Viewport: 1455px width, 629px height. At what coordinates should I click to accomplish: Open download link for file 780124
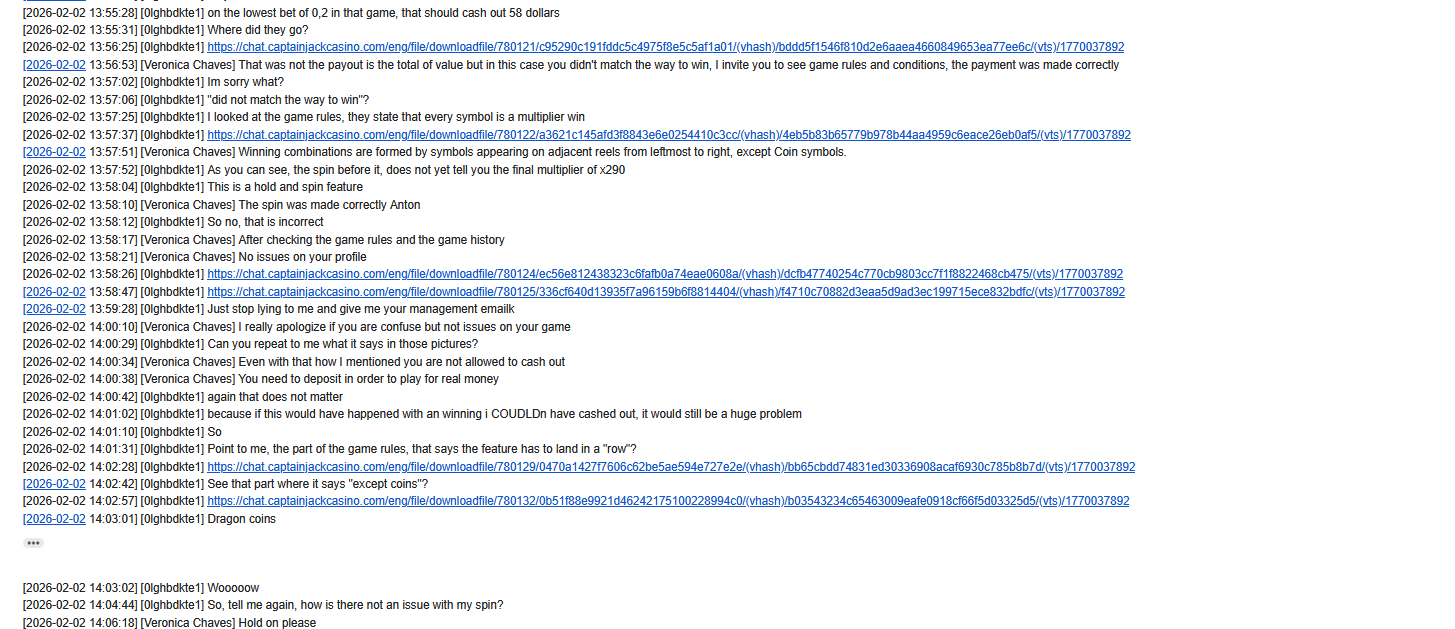pyautogui.click(x=665, y=274)
